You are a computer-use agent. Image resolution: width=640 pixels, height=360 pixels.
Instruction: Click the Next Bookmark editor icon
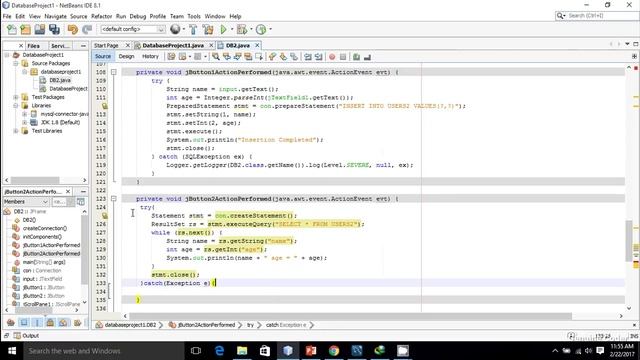coord(283,57)
